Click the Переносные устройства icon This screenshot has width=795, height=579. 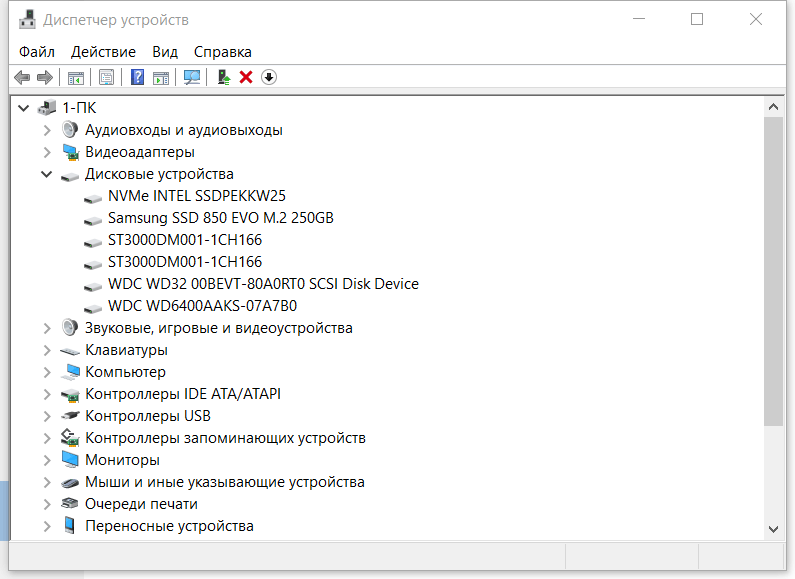pyautogui.click(x=70, y=526)
